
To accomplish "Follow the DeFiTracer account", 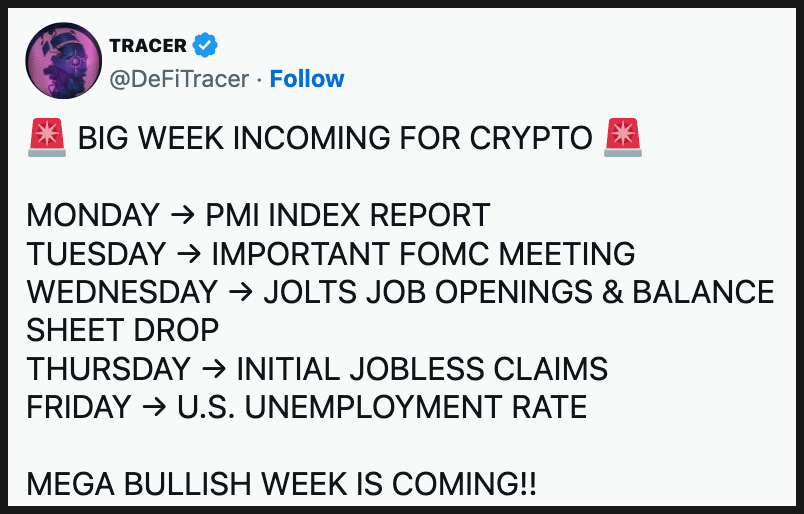I will [x=307, y=79].
